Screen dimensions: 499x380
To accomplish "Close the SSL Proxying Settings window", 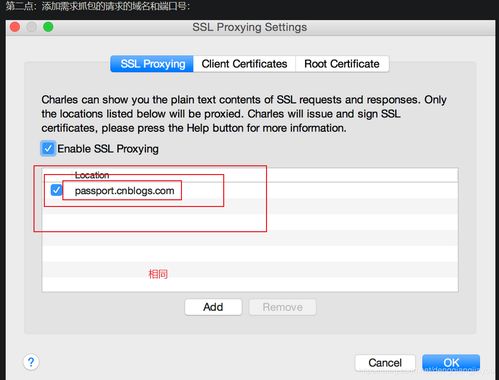I will (15, 27).
